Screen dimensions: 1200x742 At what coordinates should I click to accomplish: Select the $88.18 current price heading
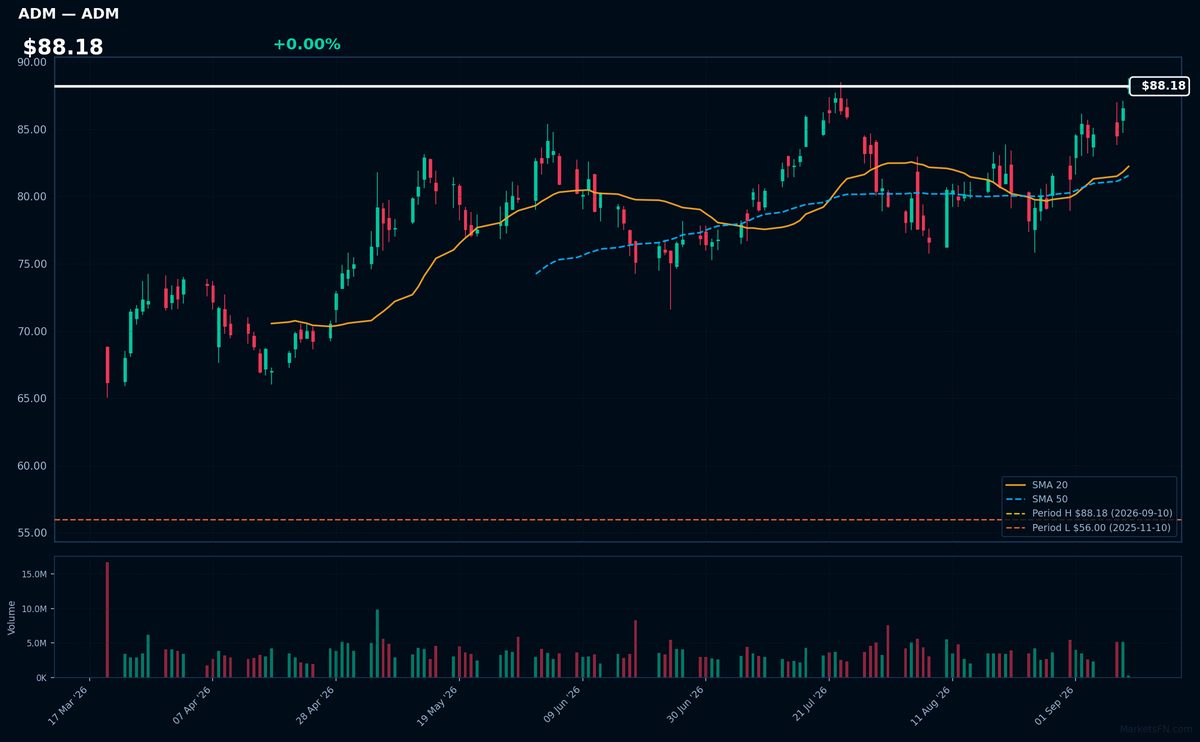63,47
